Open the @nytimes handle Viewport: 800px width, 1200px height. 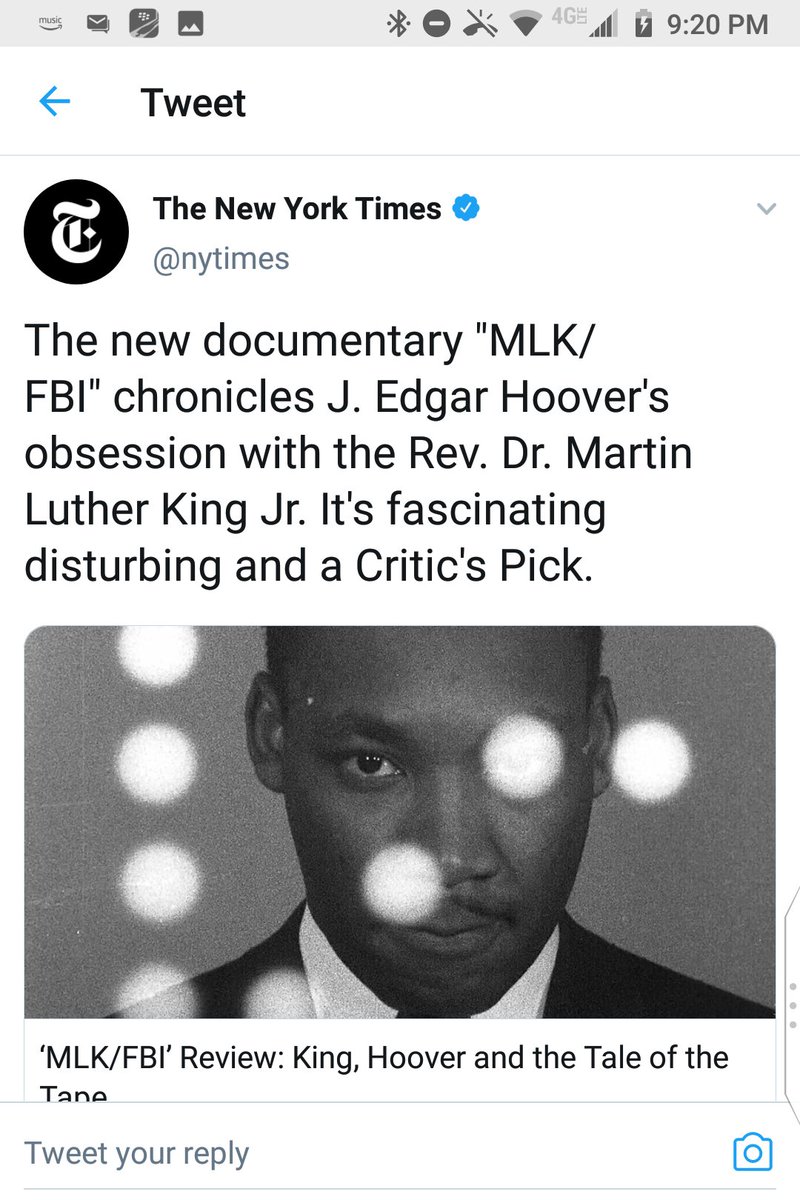pos(221,260)
